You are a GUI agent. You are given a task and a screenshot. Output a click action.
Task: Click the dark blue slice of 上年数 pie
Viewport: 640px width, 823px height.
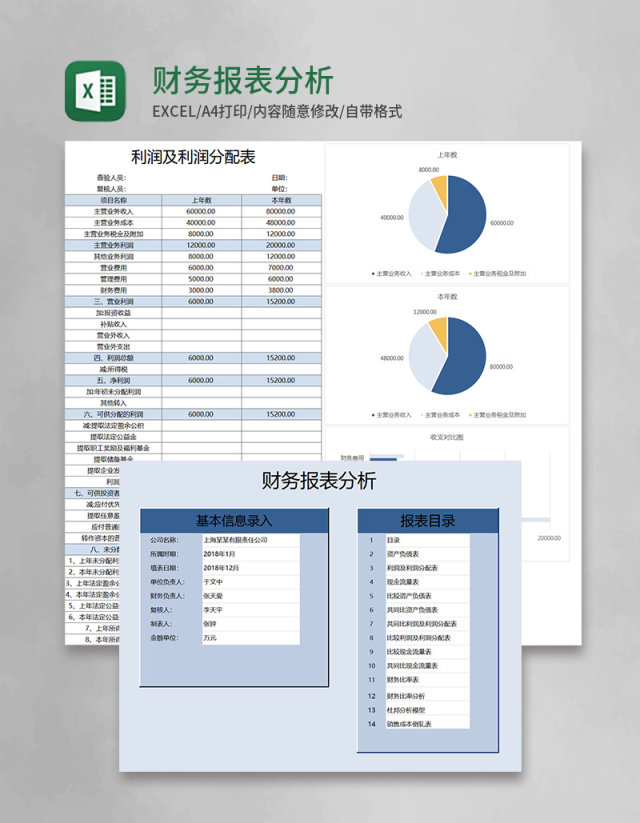point(467,215)
